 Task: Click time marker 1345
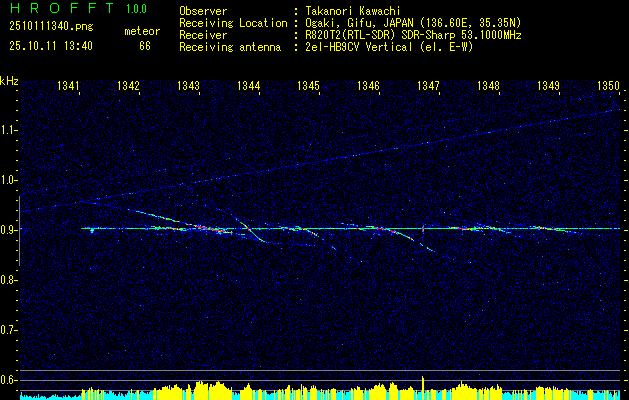pos(308,85)
